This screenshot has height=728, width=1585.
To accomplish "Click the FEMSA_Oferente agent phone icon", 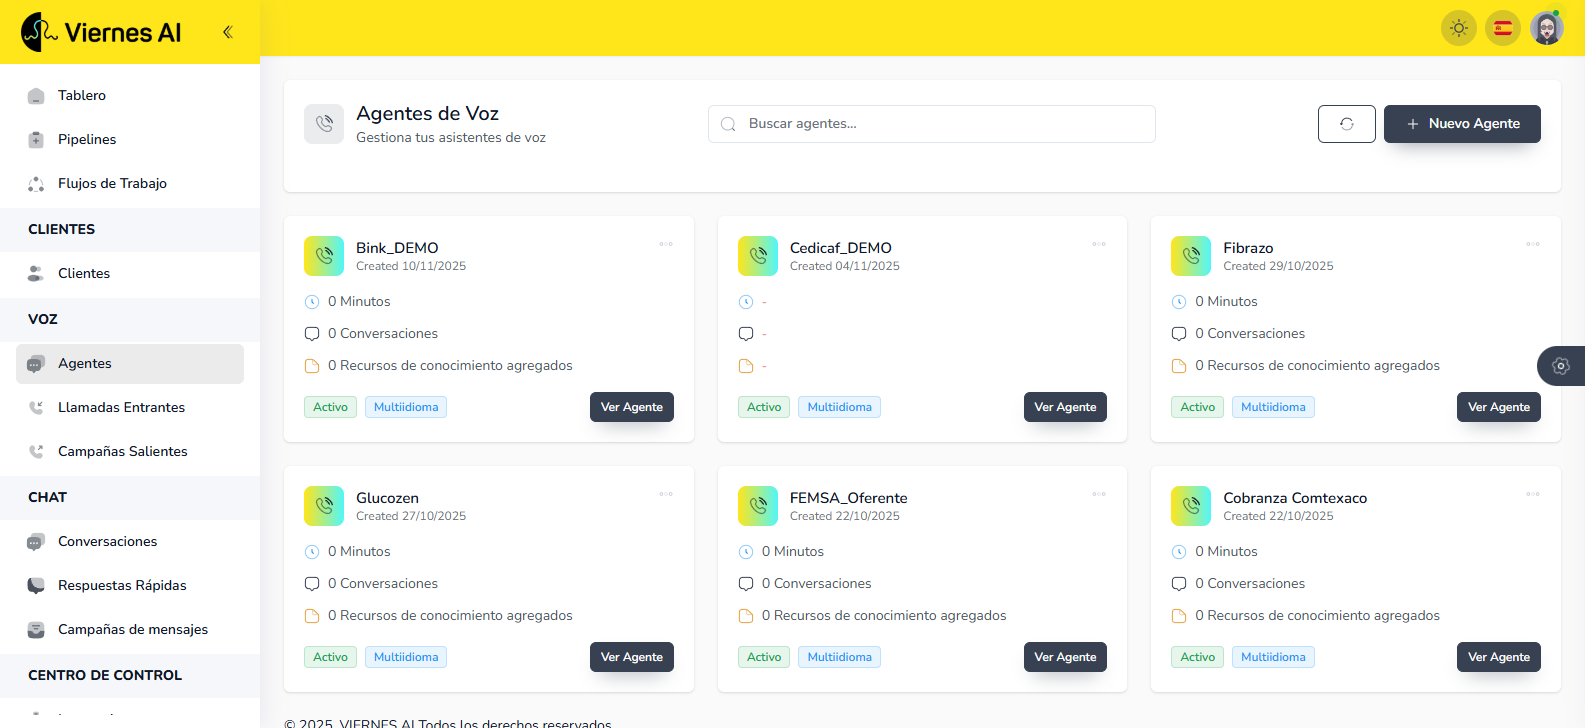I will (757, 506).
